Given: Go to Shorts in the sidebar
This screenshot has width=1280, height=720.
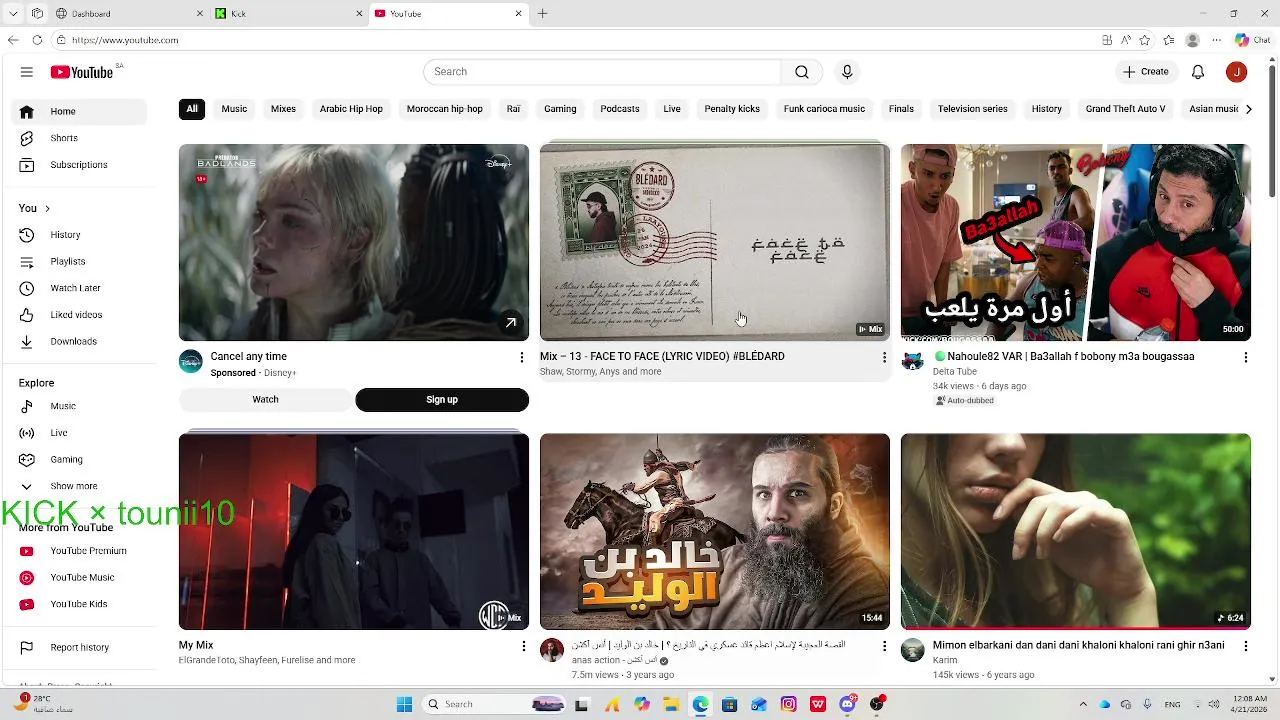Looking at the screenshot, I should tap(80, 138).
